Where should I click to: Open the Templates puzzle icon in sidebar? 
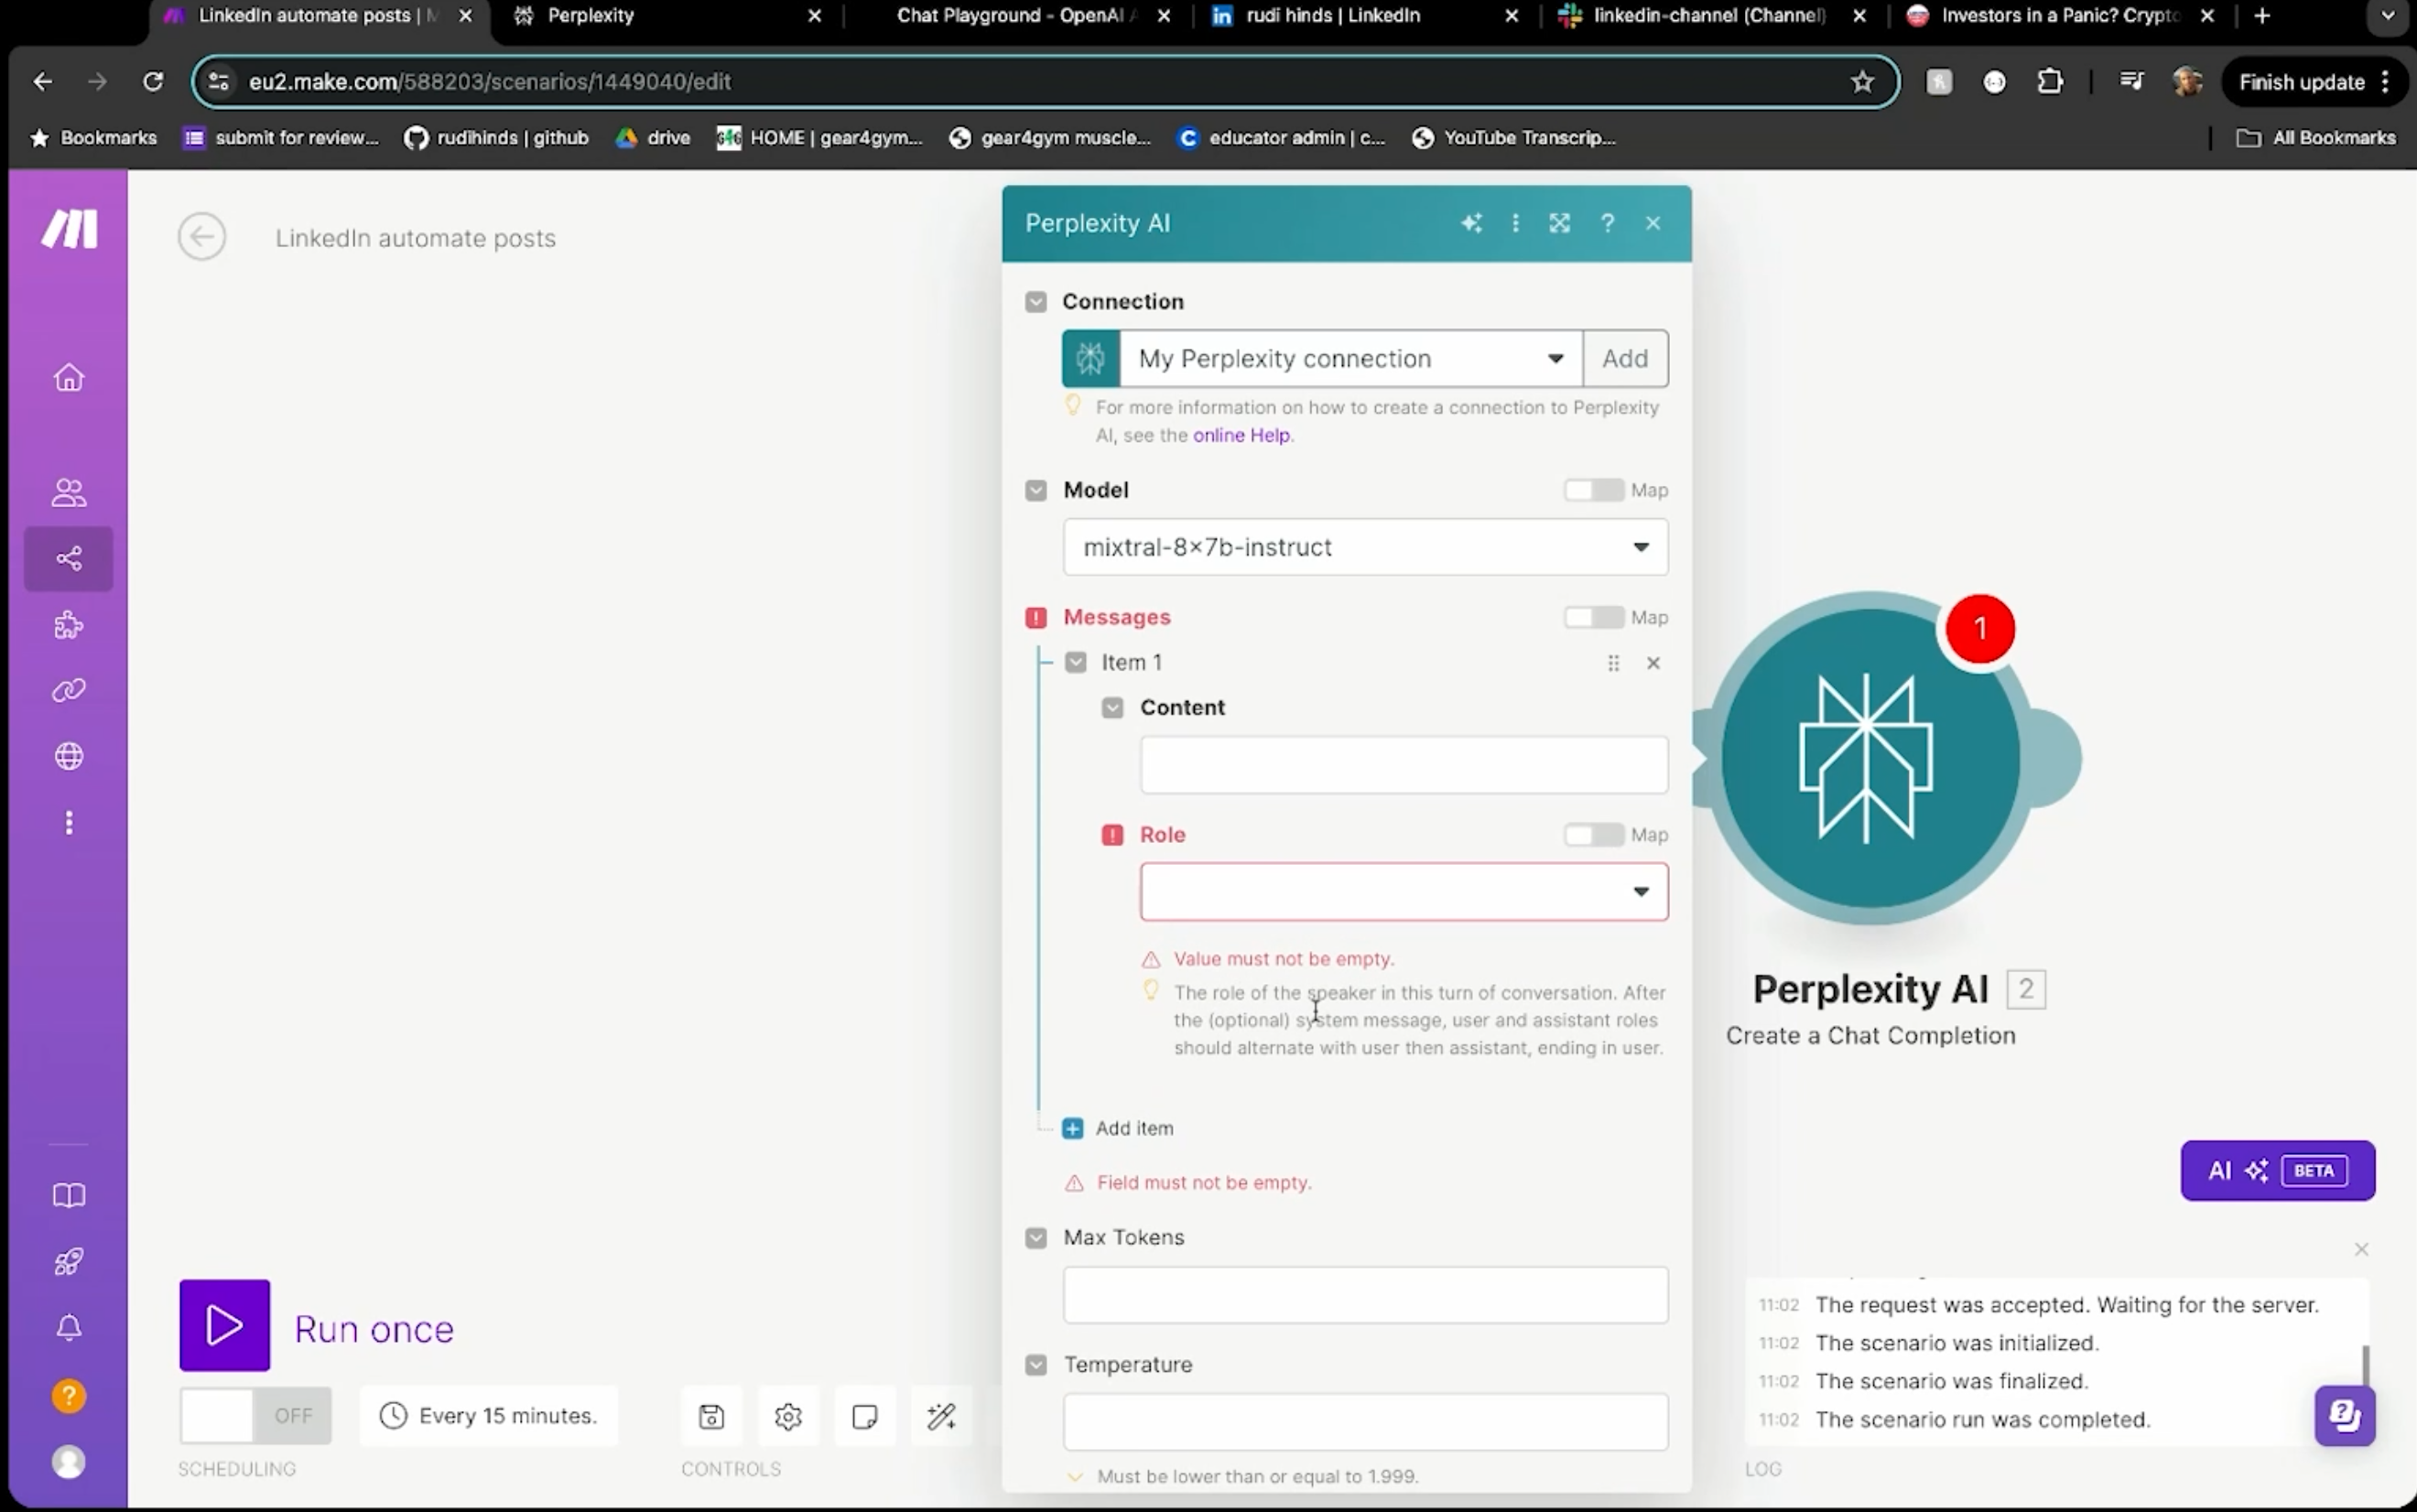68,625
